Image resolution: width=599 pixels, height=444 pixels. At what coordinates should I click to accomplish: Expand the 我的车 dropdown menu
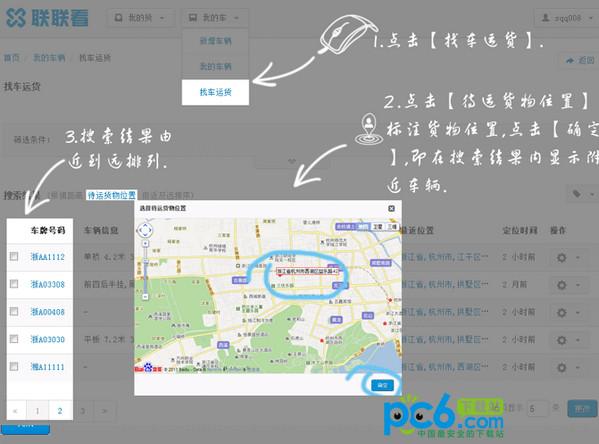[215, 18]
